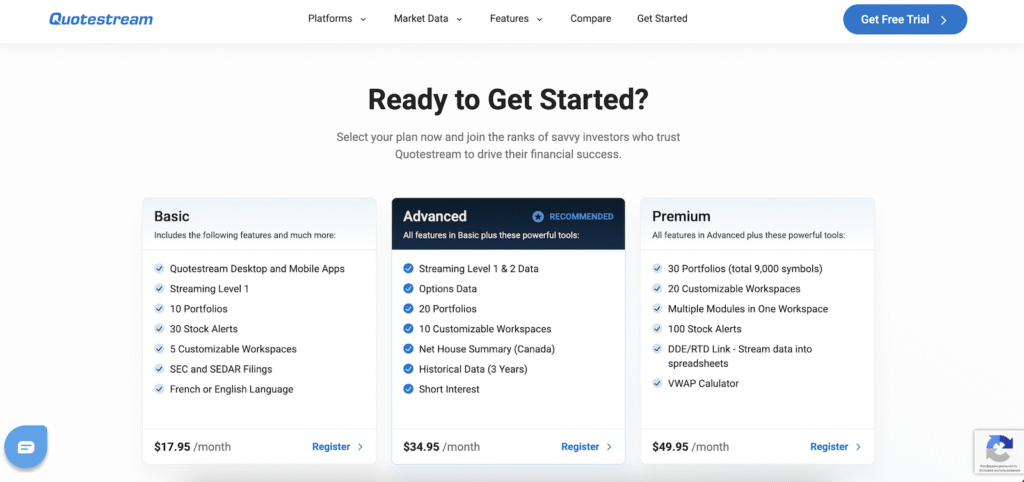
Task: Expand the Features dropdown chevron
Action: (539, 20)
